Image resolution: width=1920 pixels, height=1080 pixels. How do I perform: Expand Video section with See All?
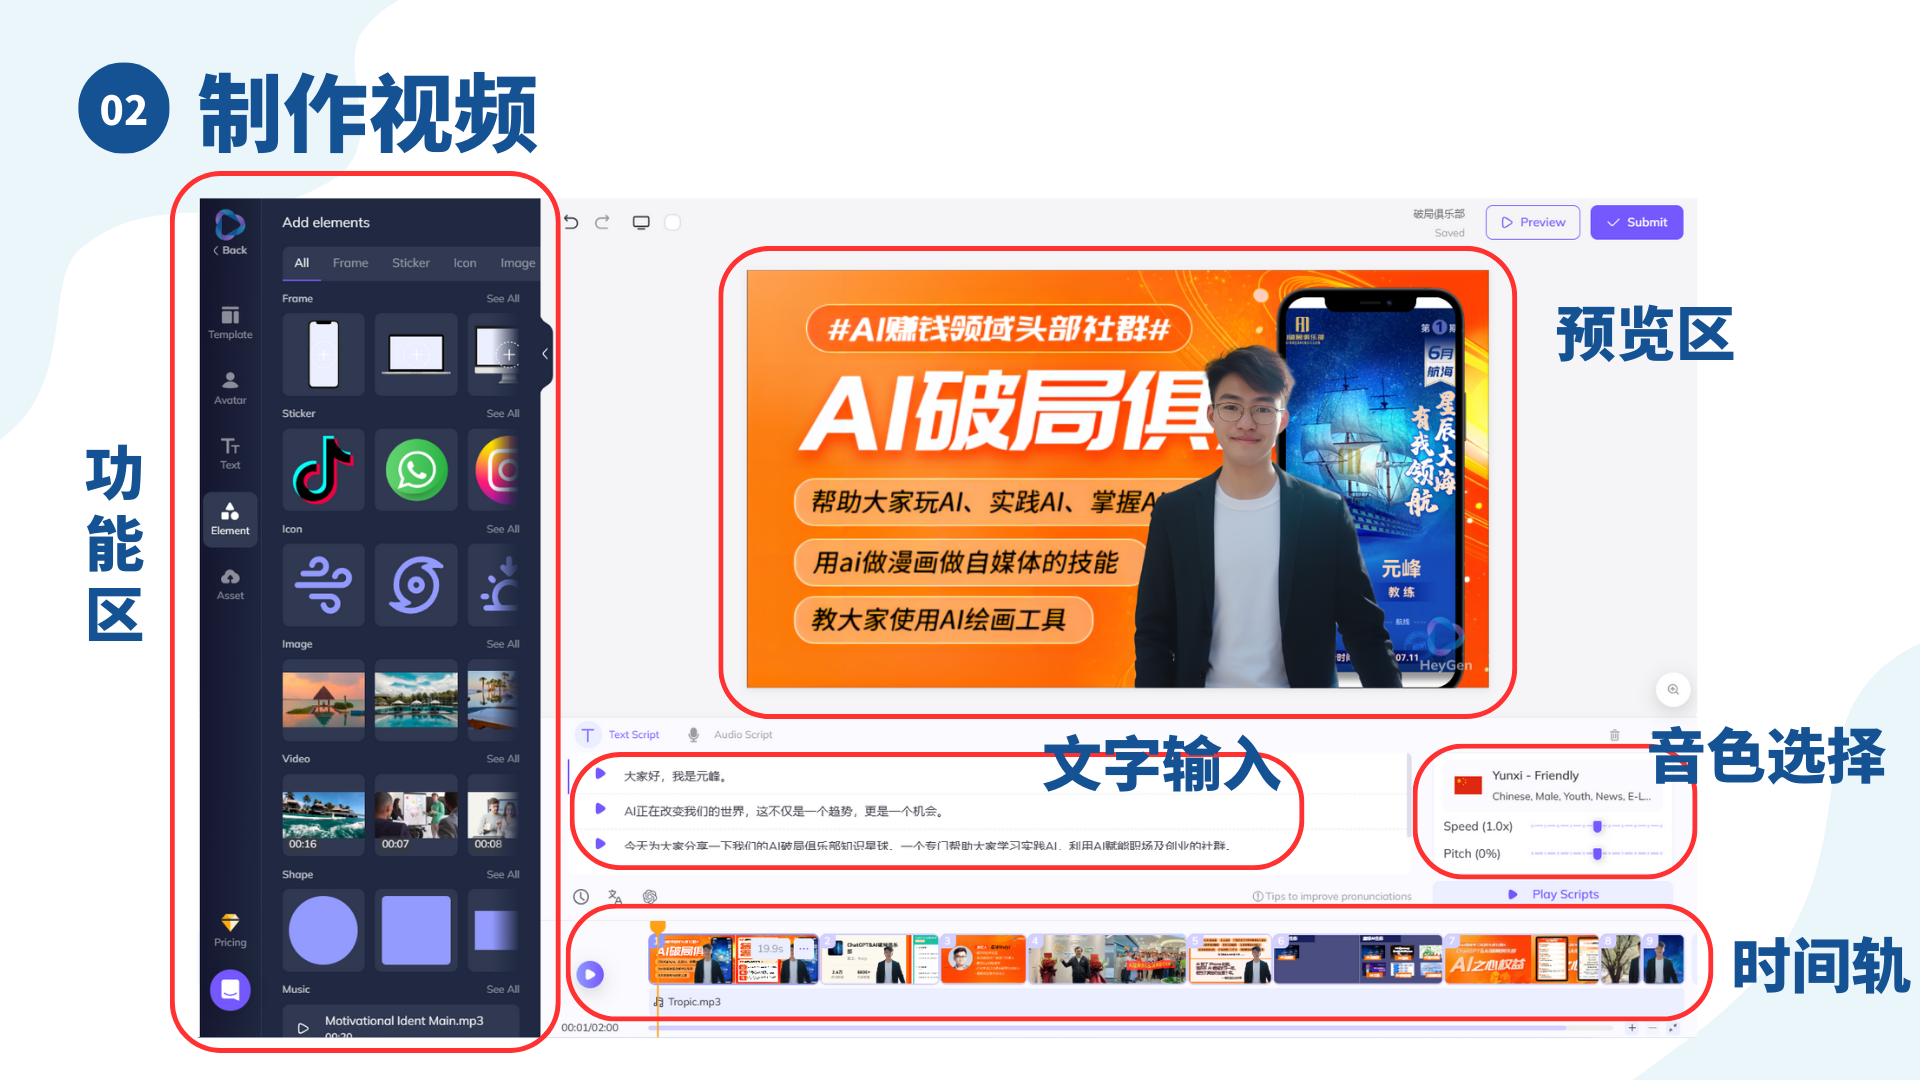pos(503,759)
